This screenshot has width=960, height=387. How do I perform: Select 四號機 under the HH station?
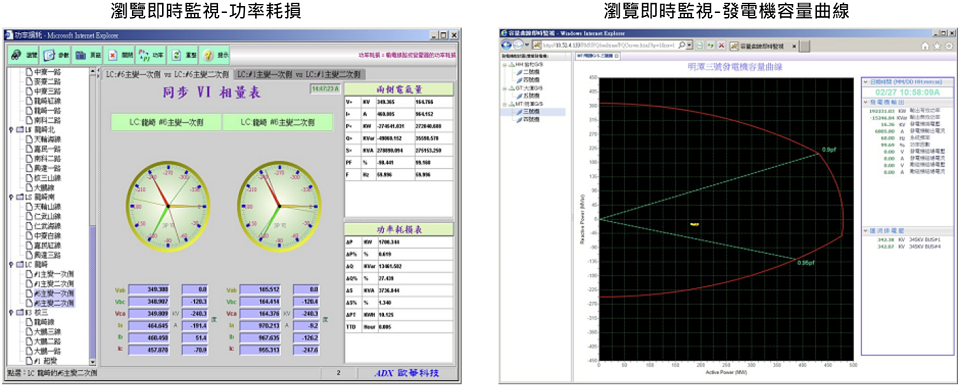(x=530, y=80)
